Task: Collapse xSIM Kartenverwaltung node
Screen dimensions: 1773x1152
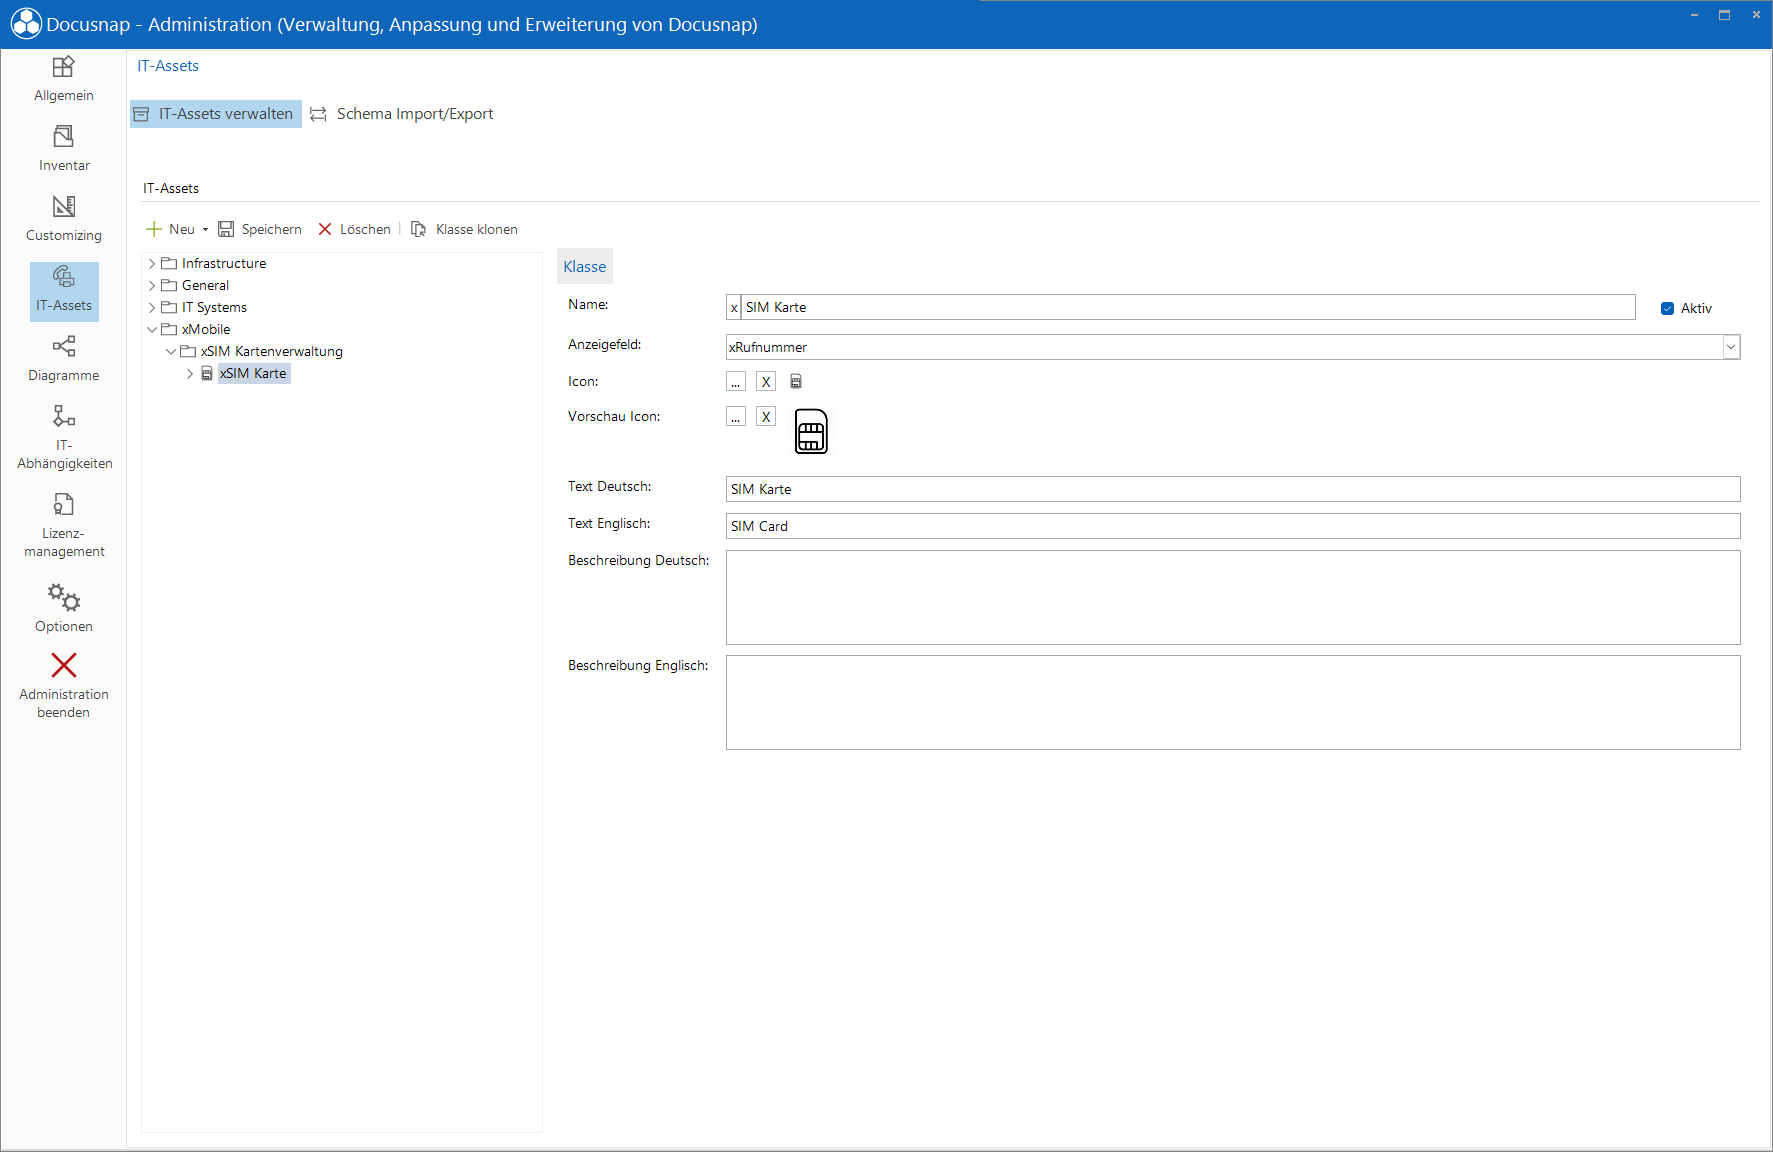Action: tap(171, 351)
